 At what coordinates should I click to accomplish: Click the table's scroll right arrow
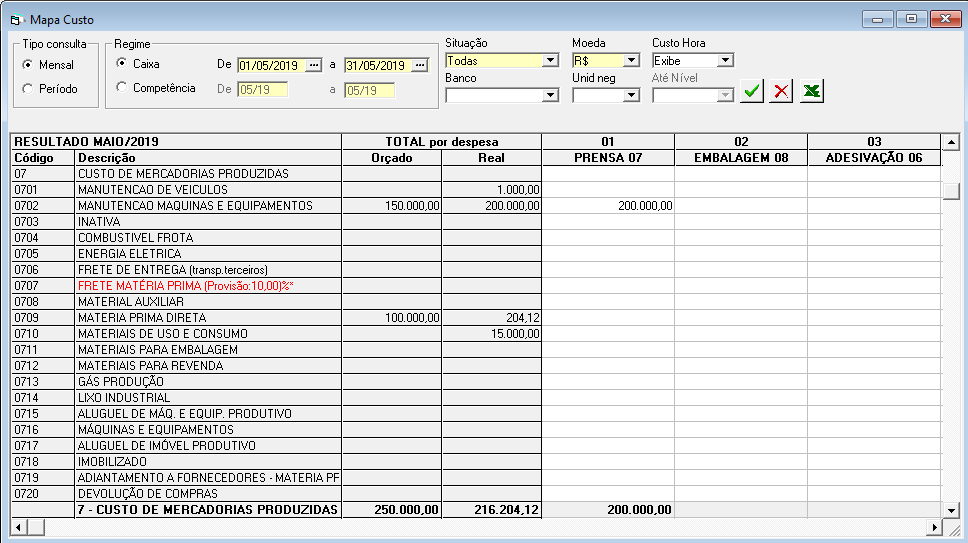(x=935, y=527)
